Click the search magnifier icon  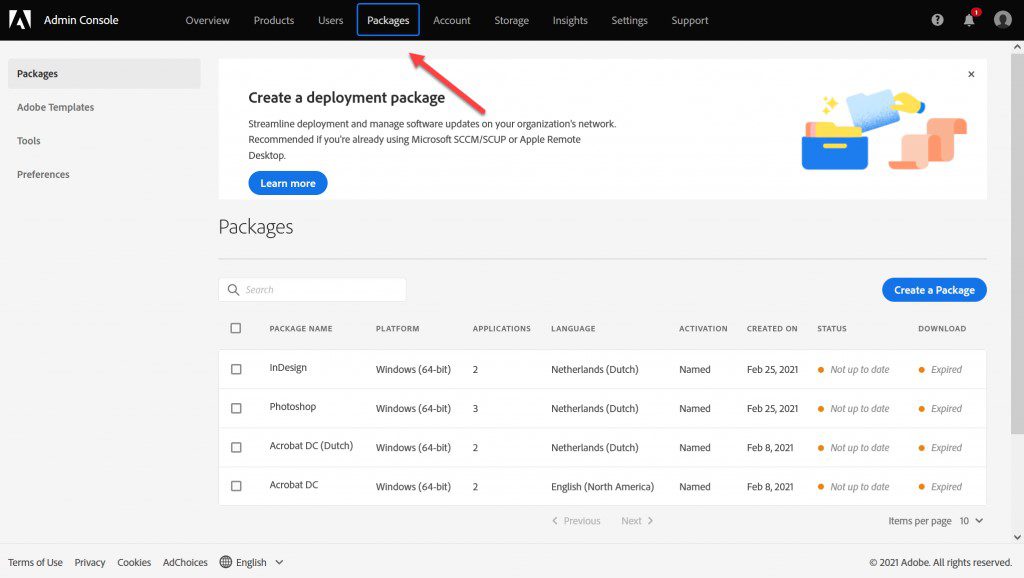(233, 290)
